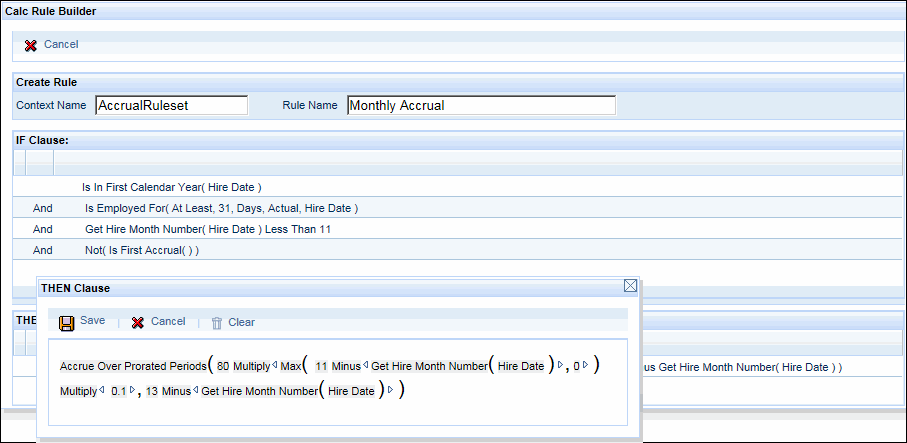Click the Clear link in THEN Clause
Screen dimensions: 907x443
point(241,322)
